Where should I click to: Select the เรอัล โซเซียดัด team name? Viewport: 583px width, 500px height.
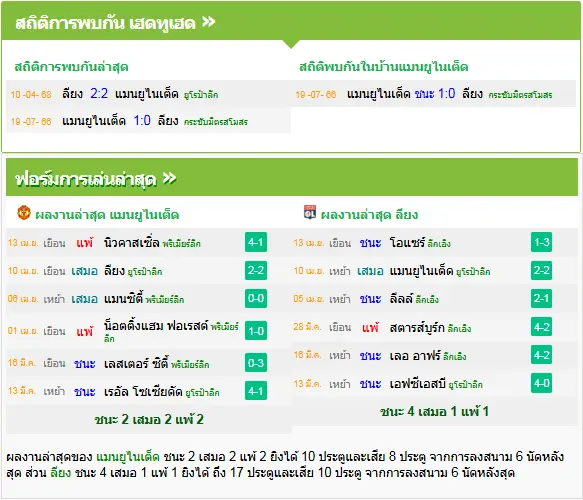[x=143, y=391]
